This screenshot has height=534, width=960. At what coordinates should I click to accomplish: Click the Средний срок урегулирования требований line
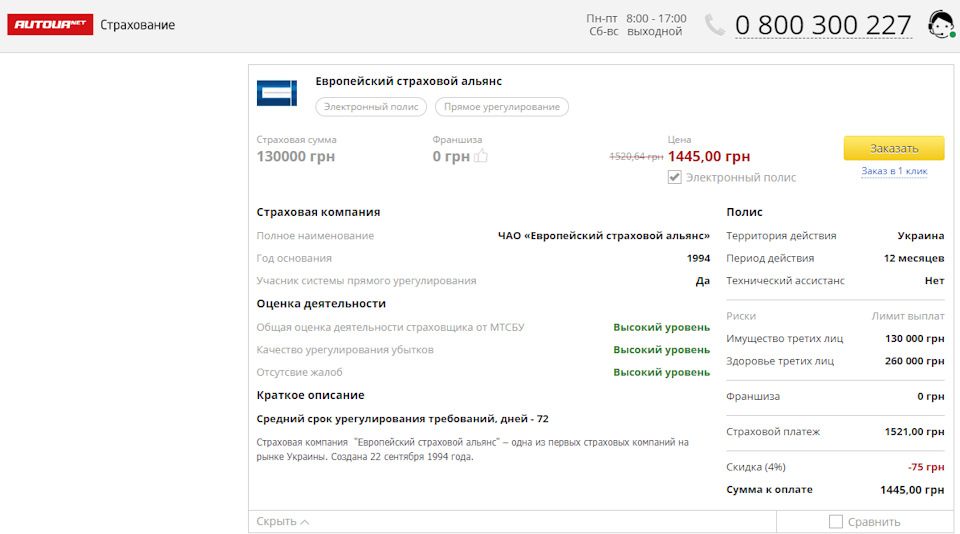(402, 419)
